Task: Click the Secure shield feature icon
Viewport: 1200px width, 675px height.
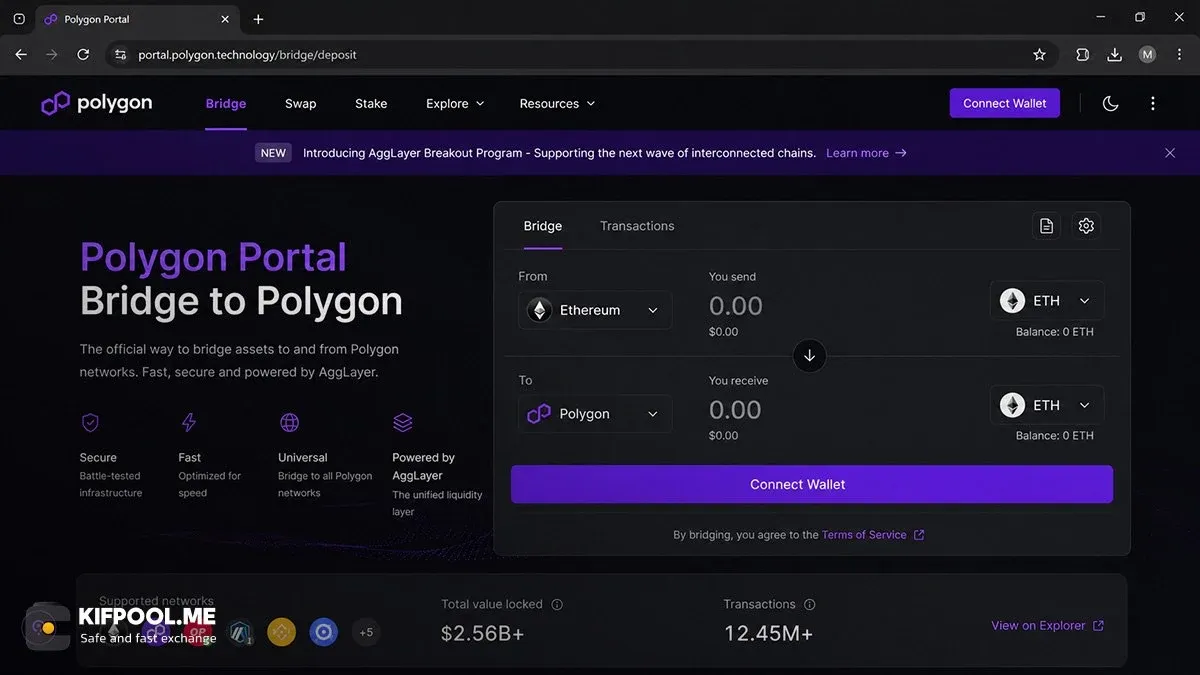Action: click(x=90, y=422)
